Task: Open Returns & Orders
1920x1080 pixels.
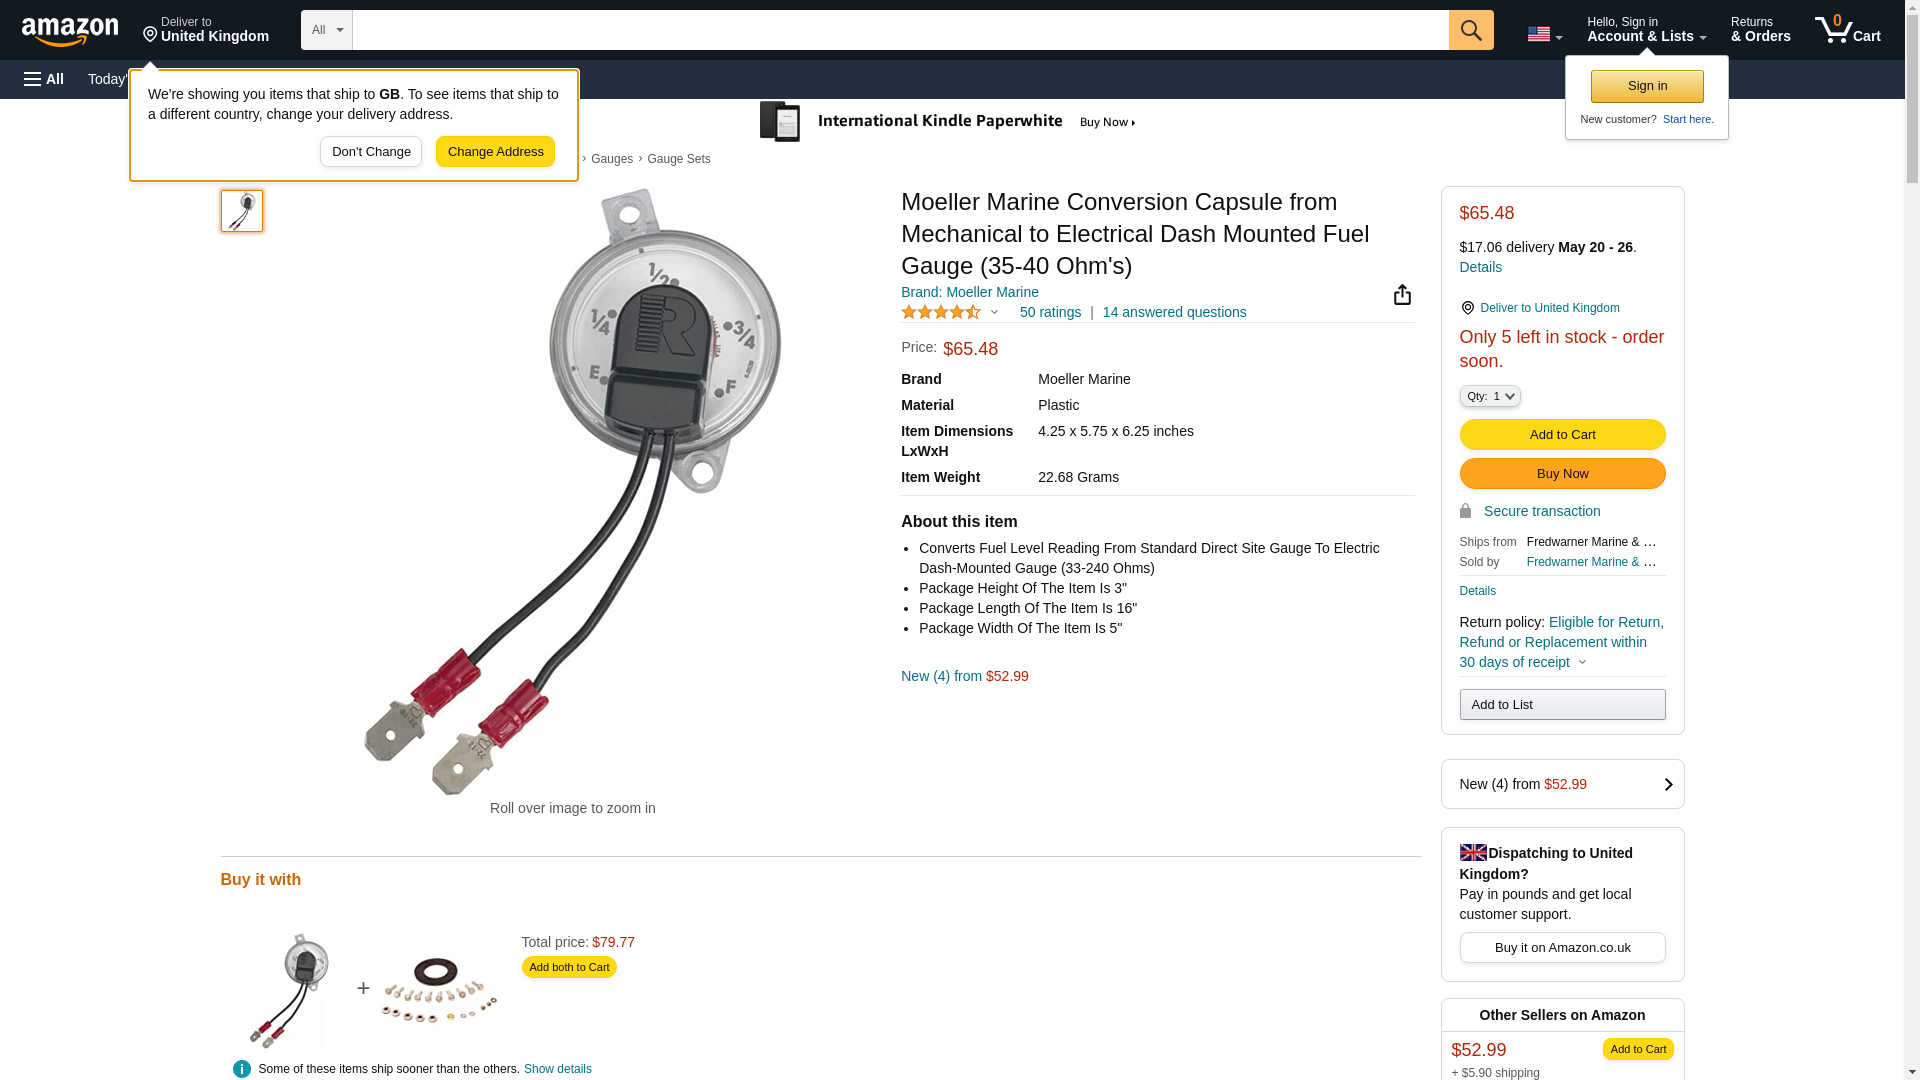Action: click(x=1760, y=30)
